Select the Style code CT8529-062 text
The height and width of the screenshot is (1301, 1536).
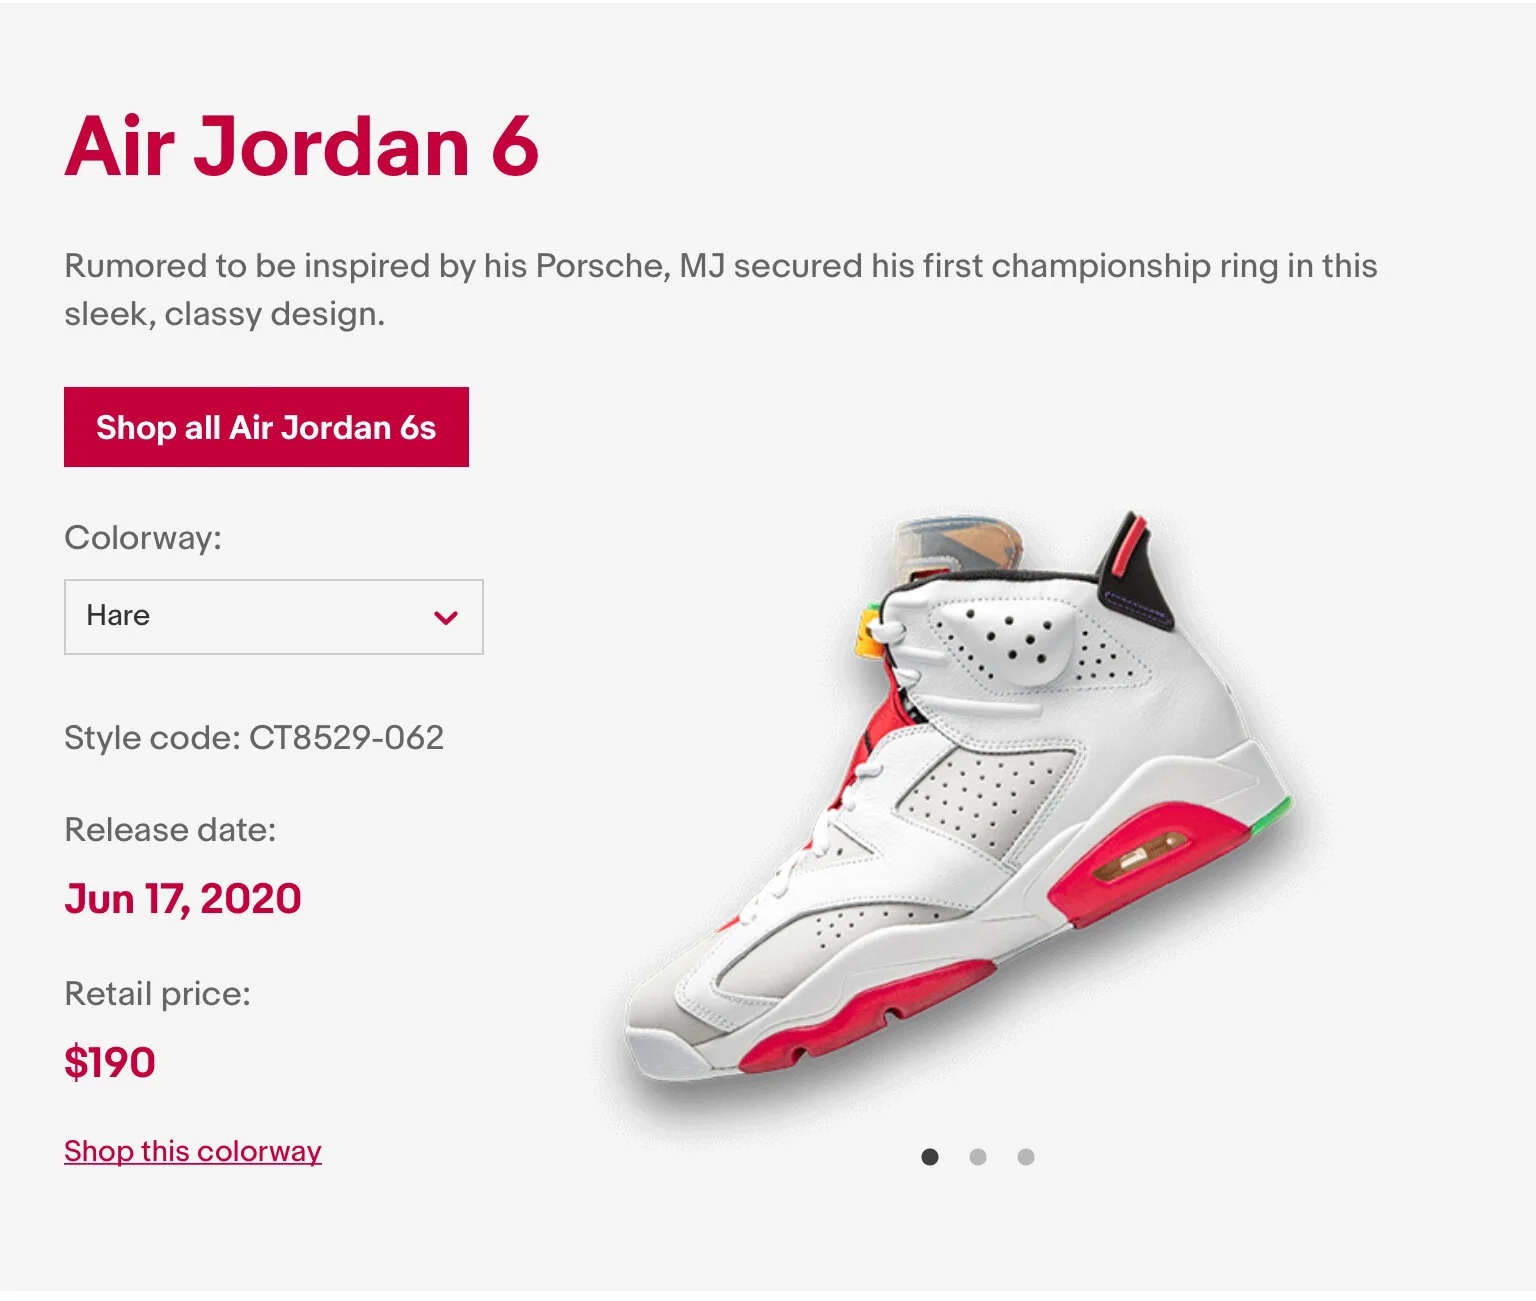click(x=254, y=738)
